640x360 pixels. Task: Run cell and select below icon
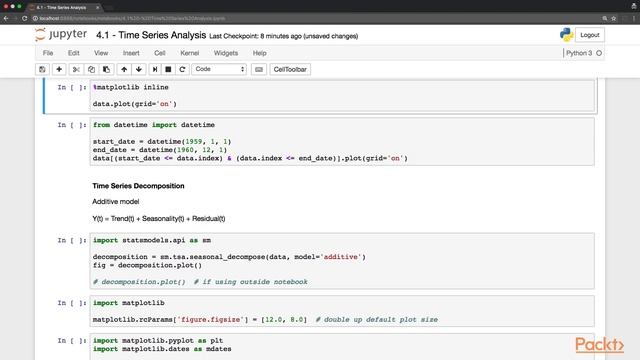(x=155, y=69)
